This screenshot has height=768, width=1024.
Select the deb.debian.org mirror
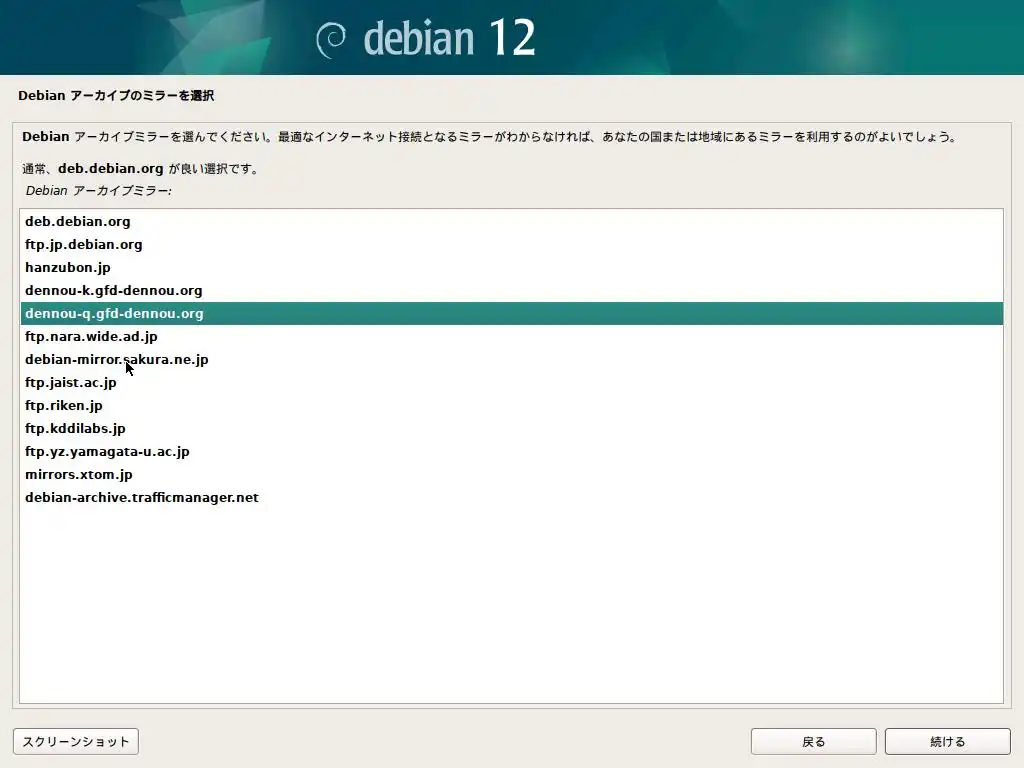511,221
